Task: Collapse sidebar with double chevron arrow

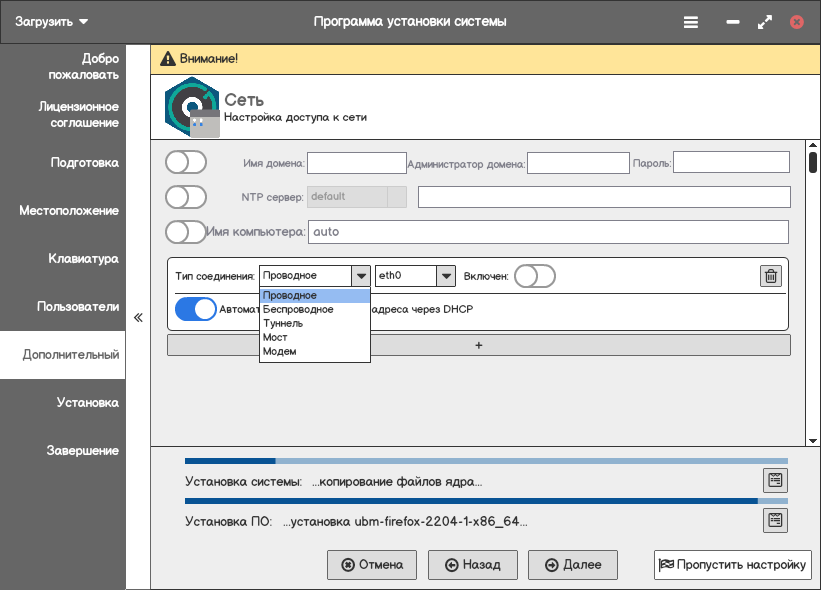Action: 138,318
